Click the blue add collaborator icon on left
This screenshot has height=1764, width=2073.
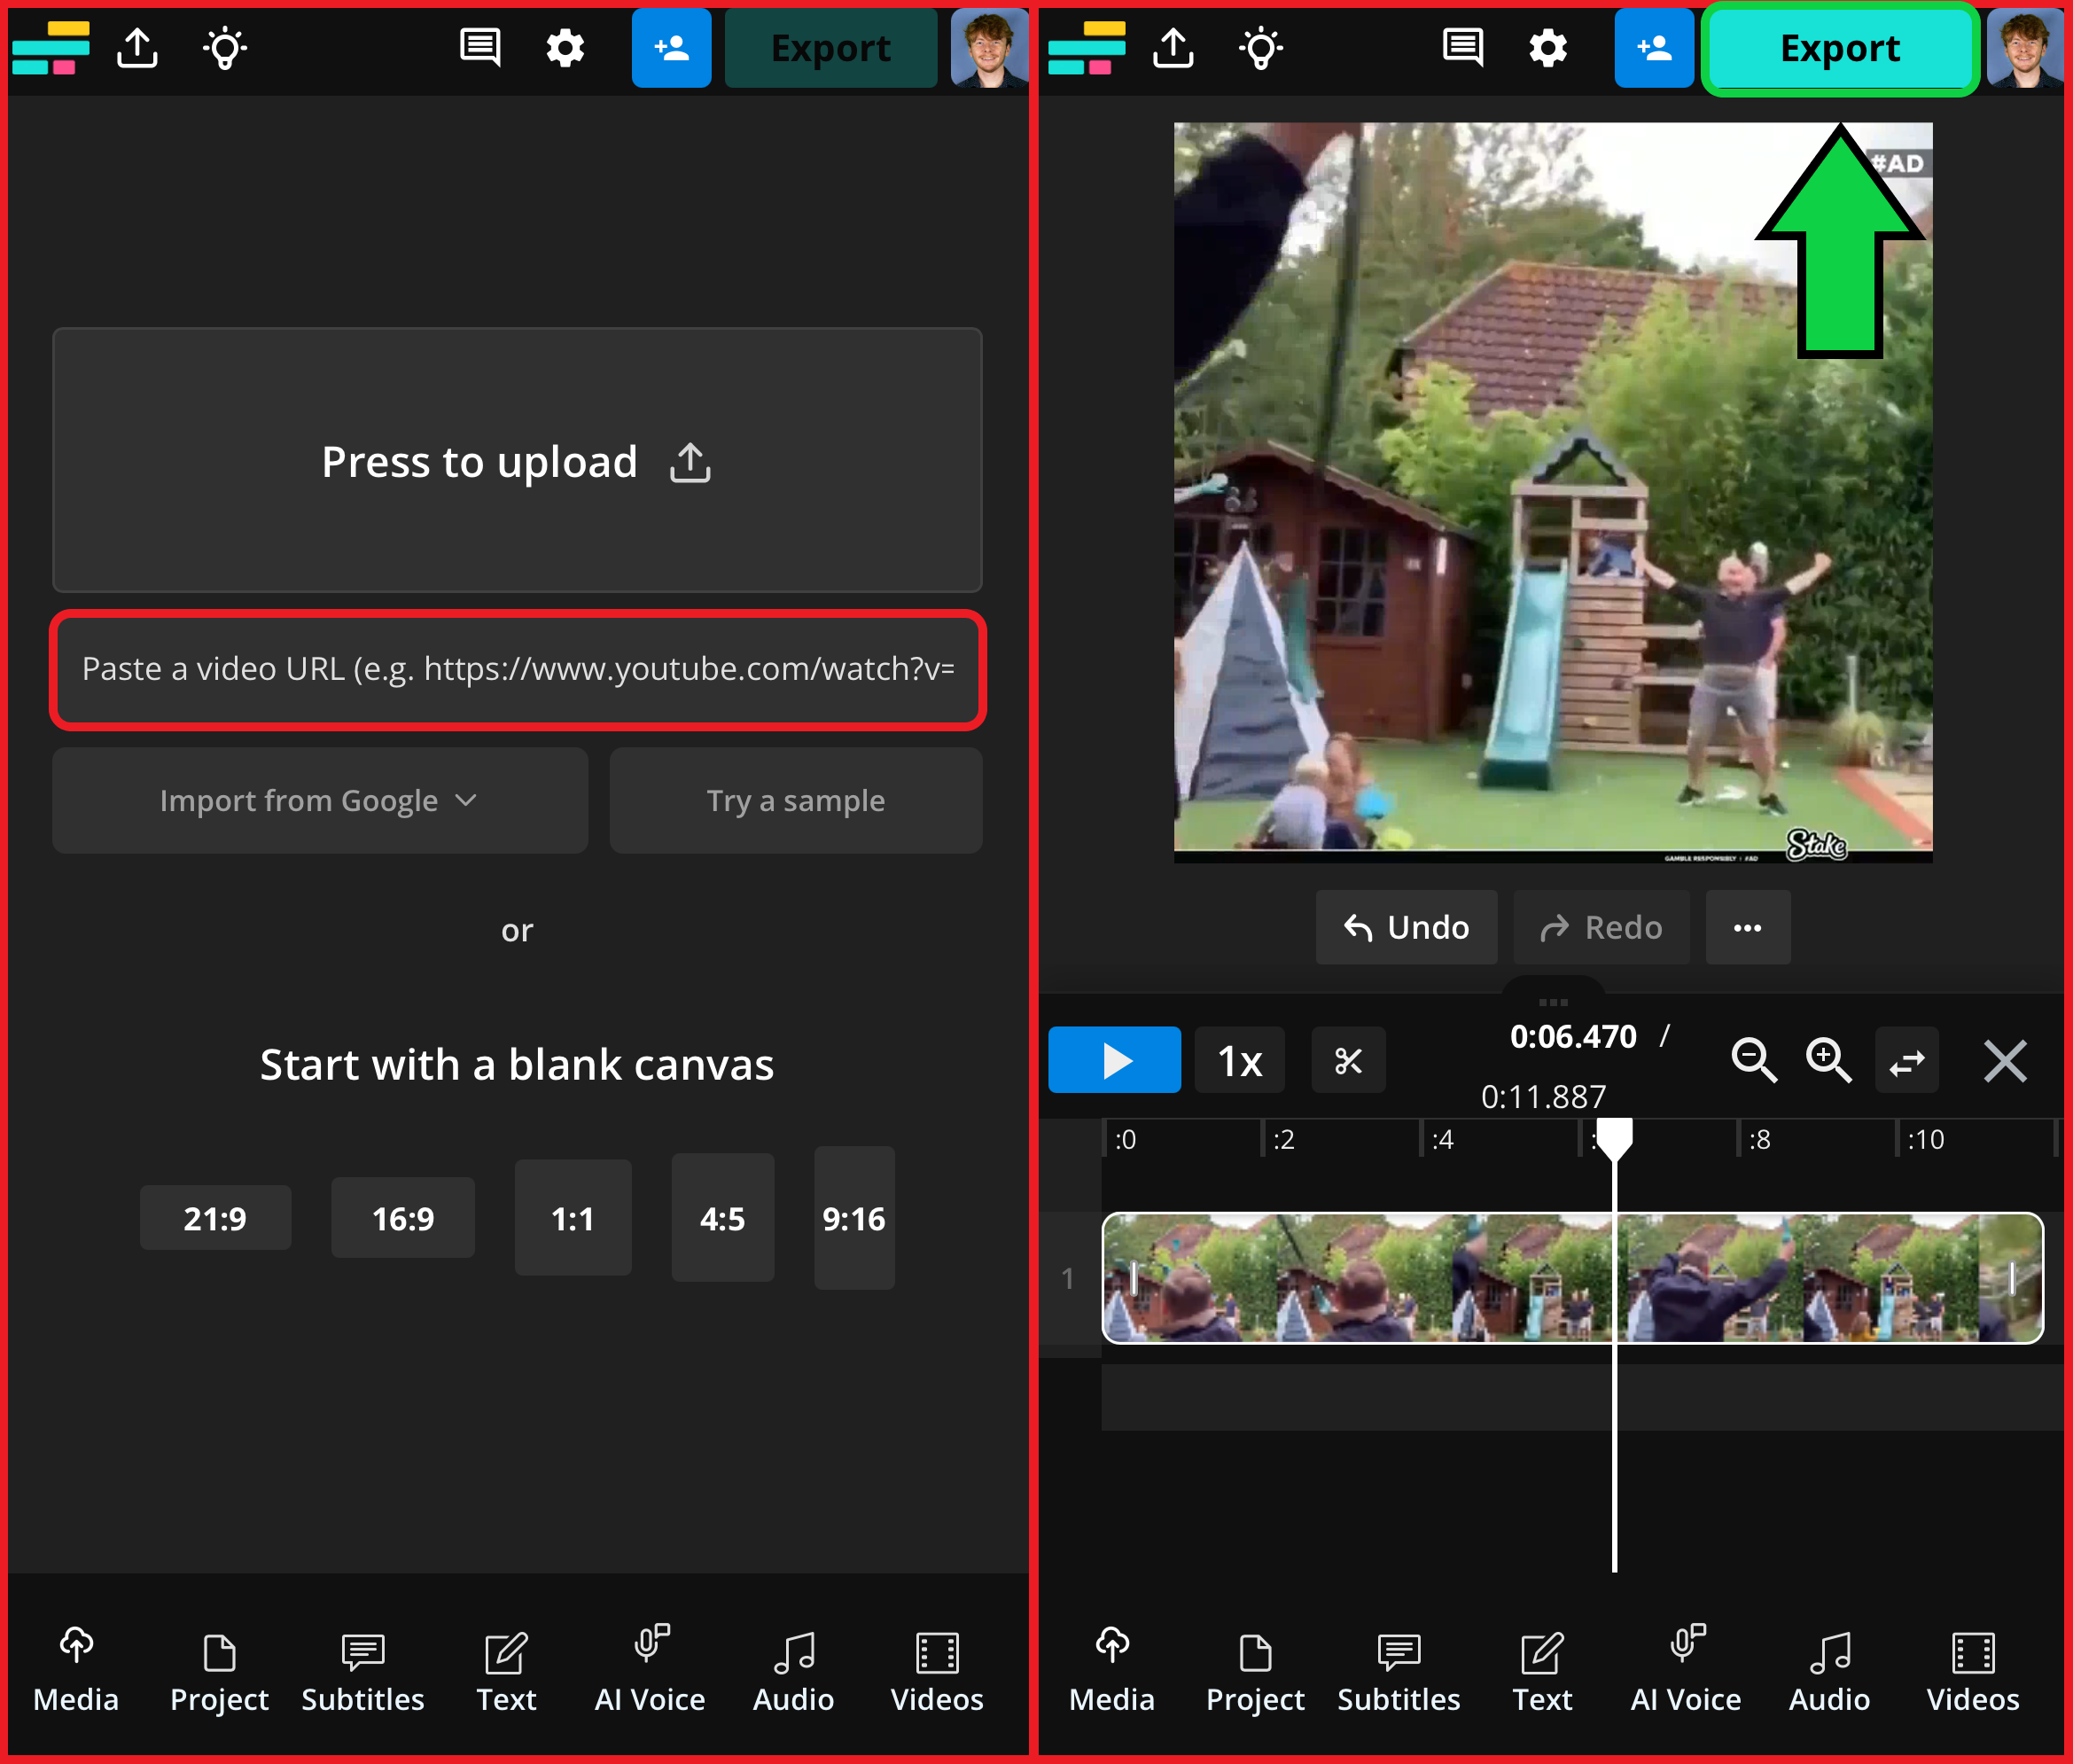(671, 48)
